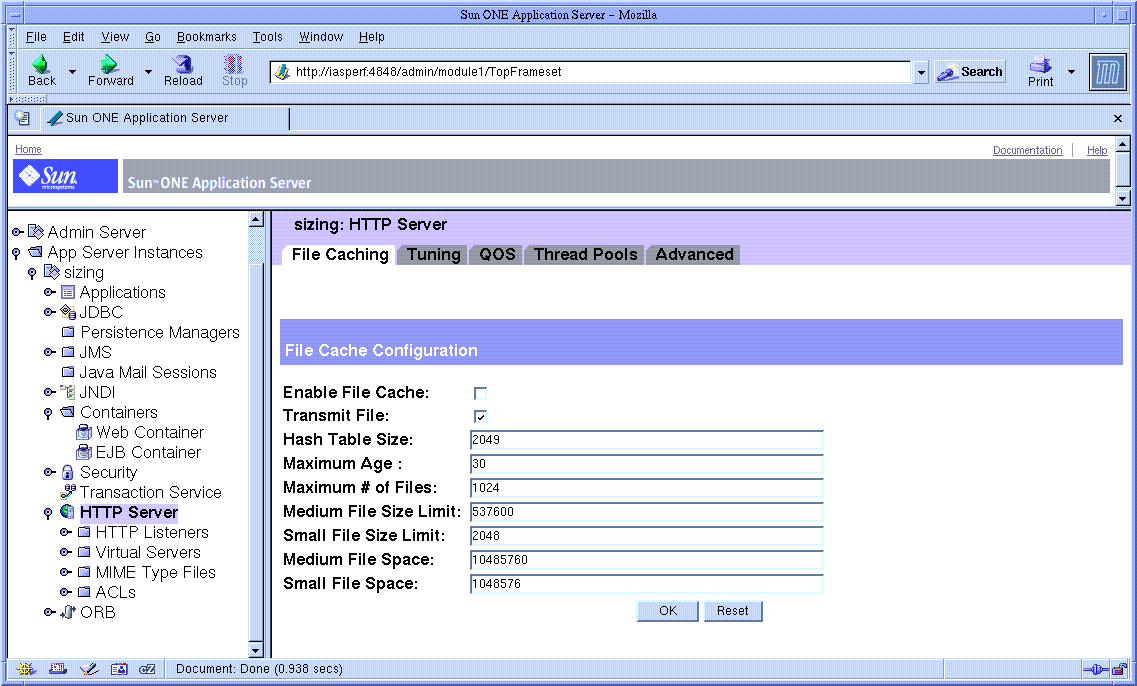Follow the Home link
This screenshot has width=1137, height=686.
[28, 149]
